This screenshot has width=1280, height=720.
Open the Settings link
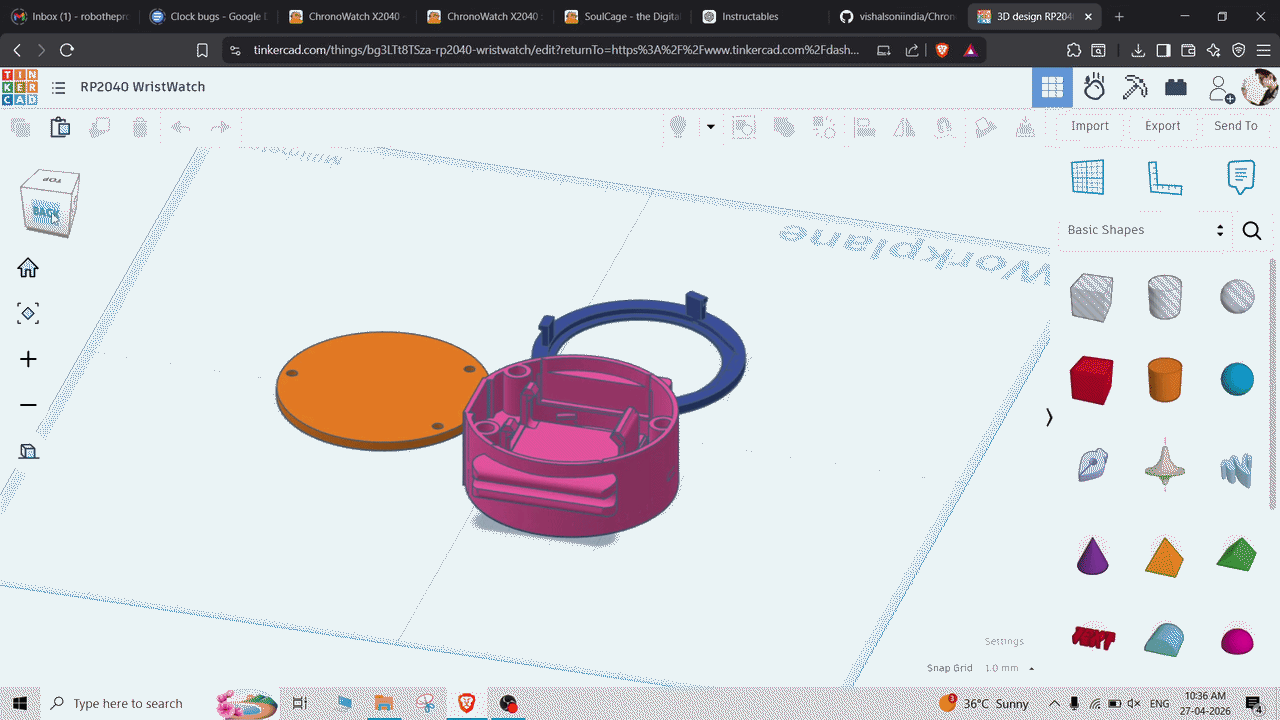(1004, 642)
